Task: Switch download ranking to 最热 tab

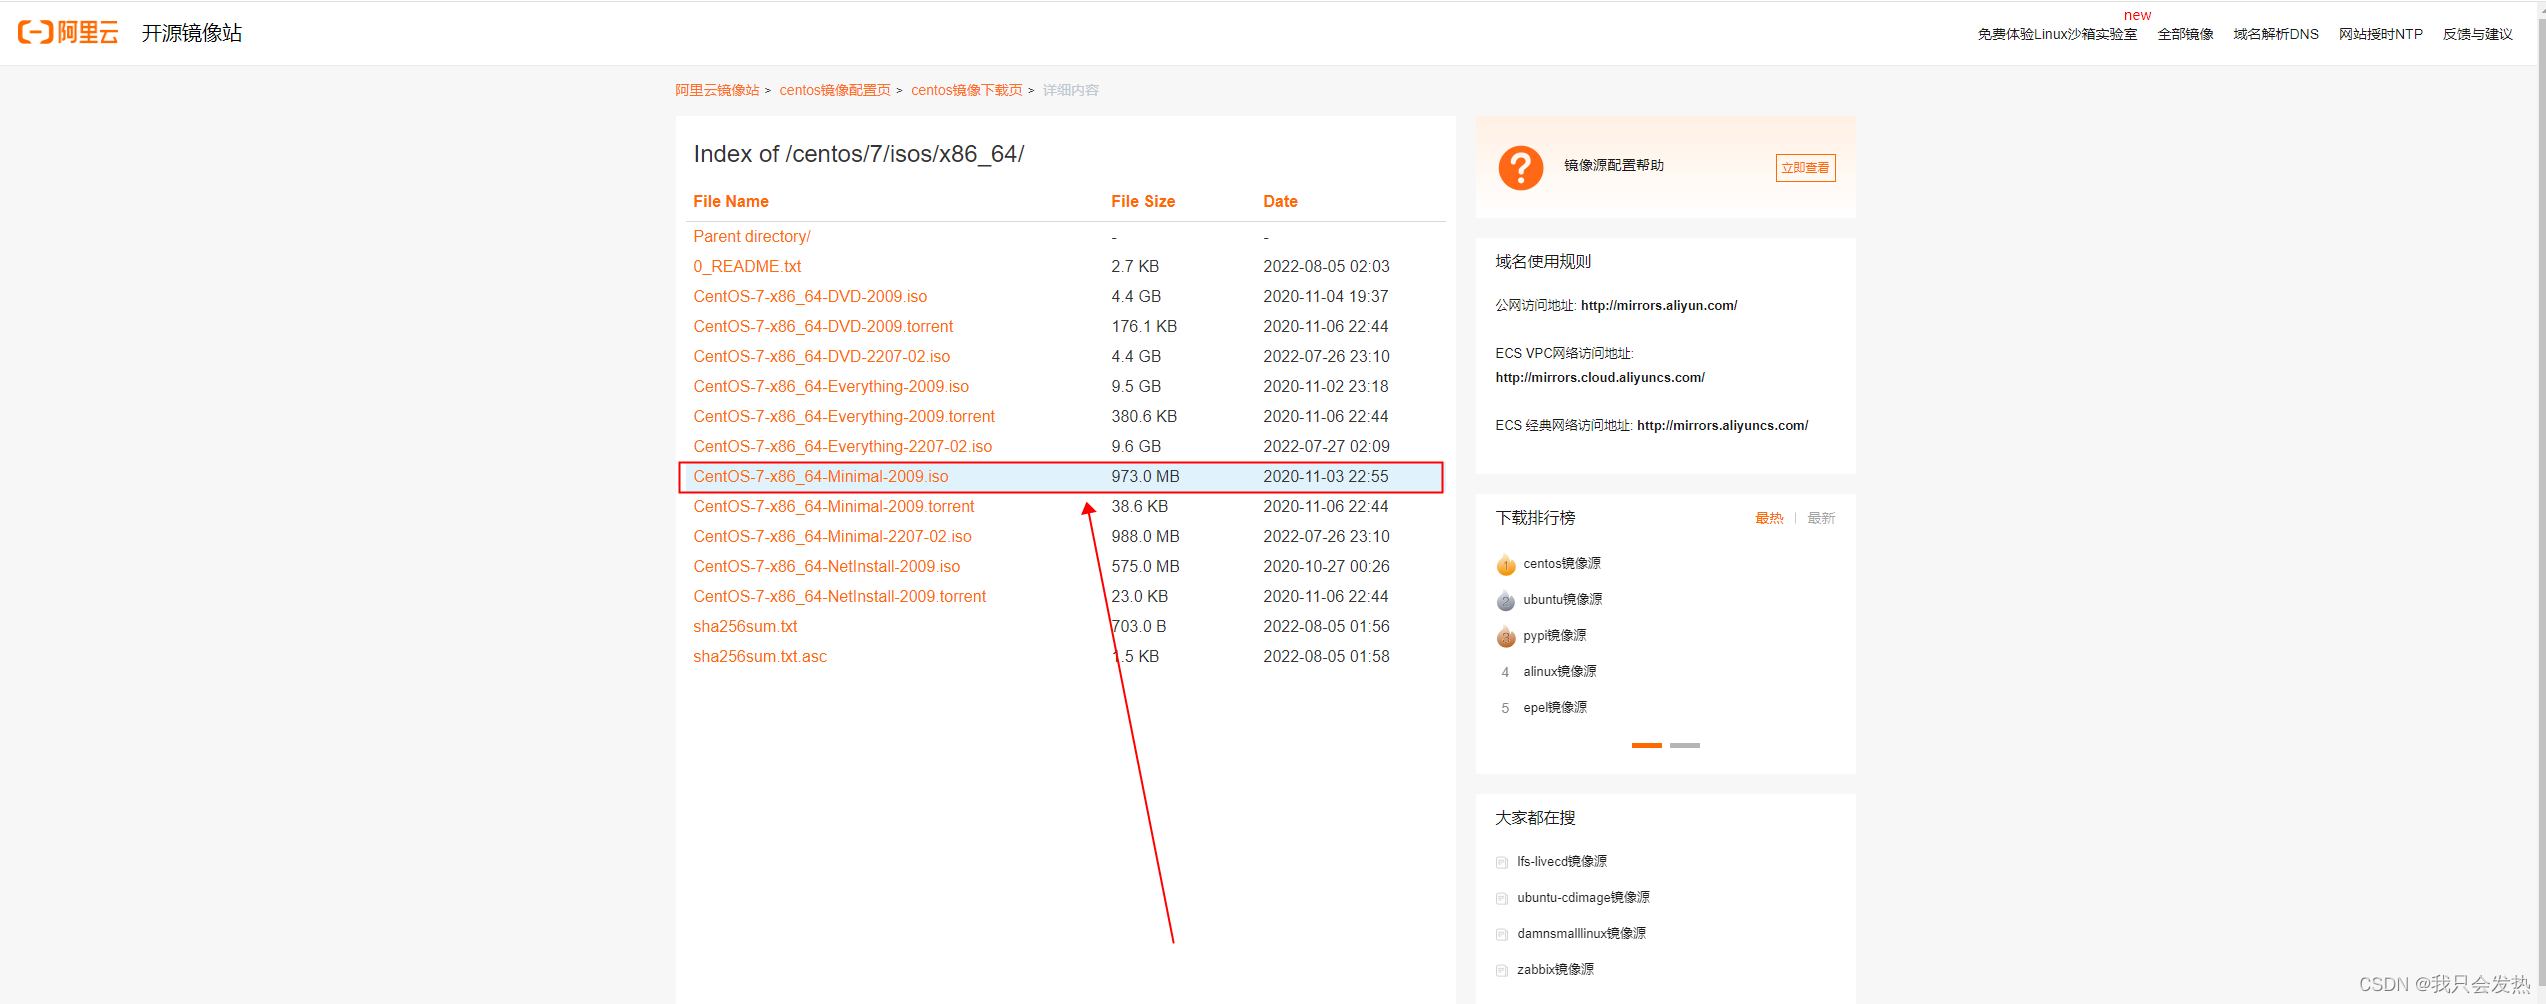Action: [1769, 518]
